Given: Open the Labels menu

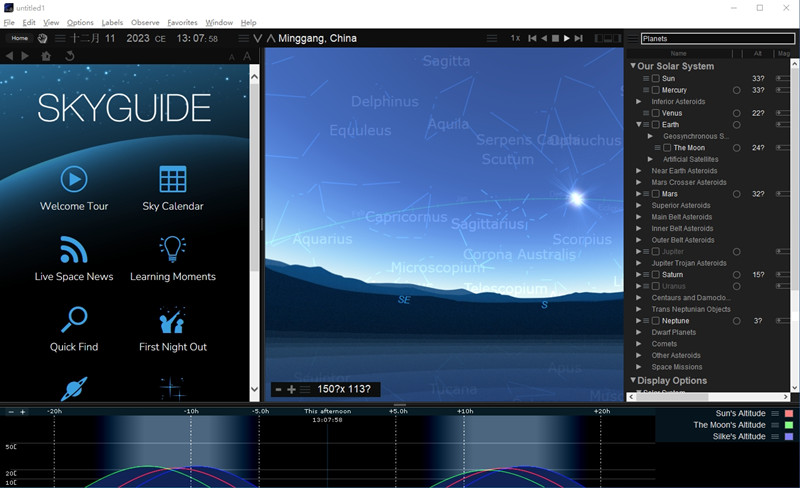Looking at the screenshot, I should tap(112, 22).
